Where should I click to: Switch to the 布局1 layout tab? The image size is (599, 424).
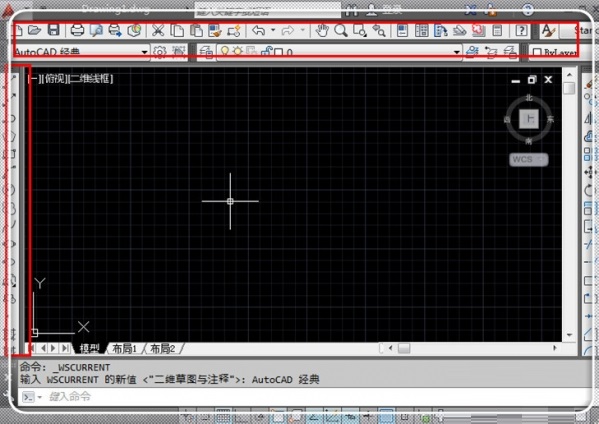125,348
